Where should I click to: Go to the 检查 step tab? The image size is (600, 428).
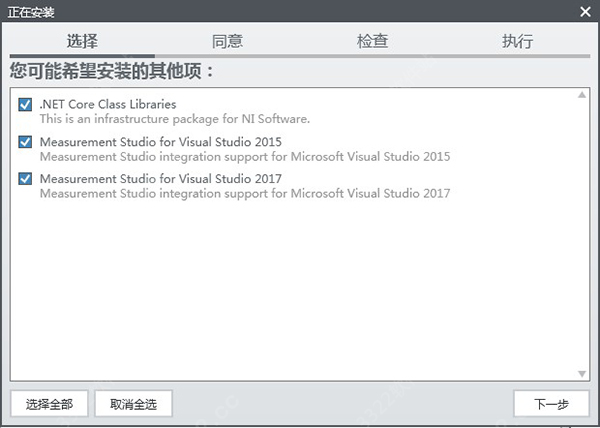point(372,41)
